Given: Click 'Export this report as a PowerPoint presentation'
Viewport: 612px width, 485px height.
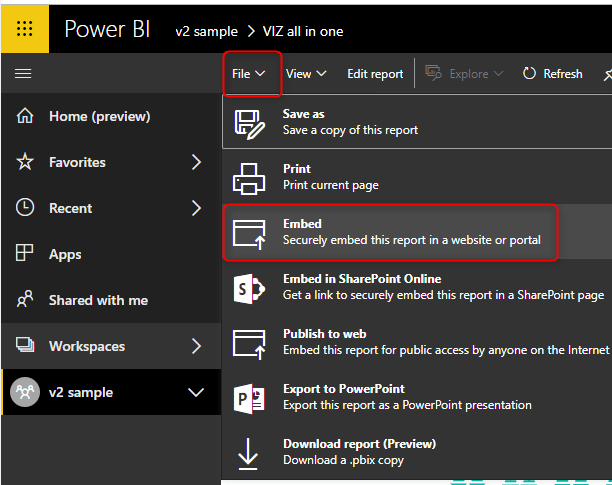Looking at the screenshot, I should [407, 405].
